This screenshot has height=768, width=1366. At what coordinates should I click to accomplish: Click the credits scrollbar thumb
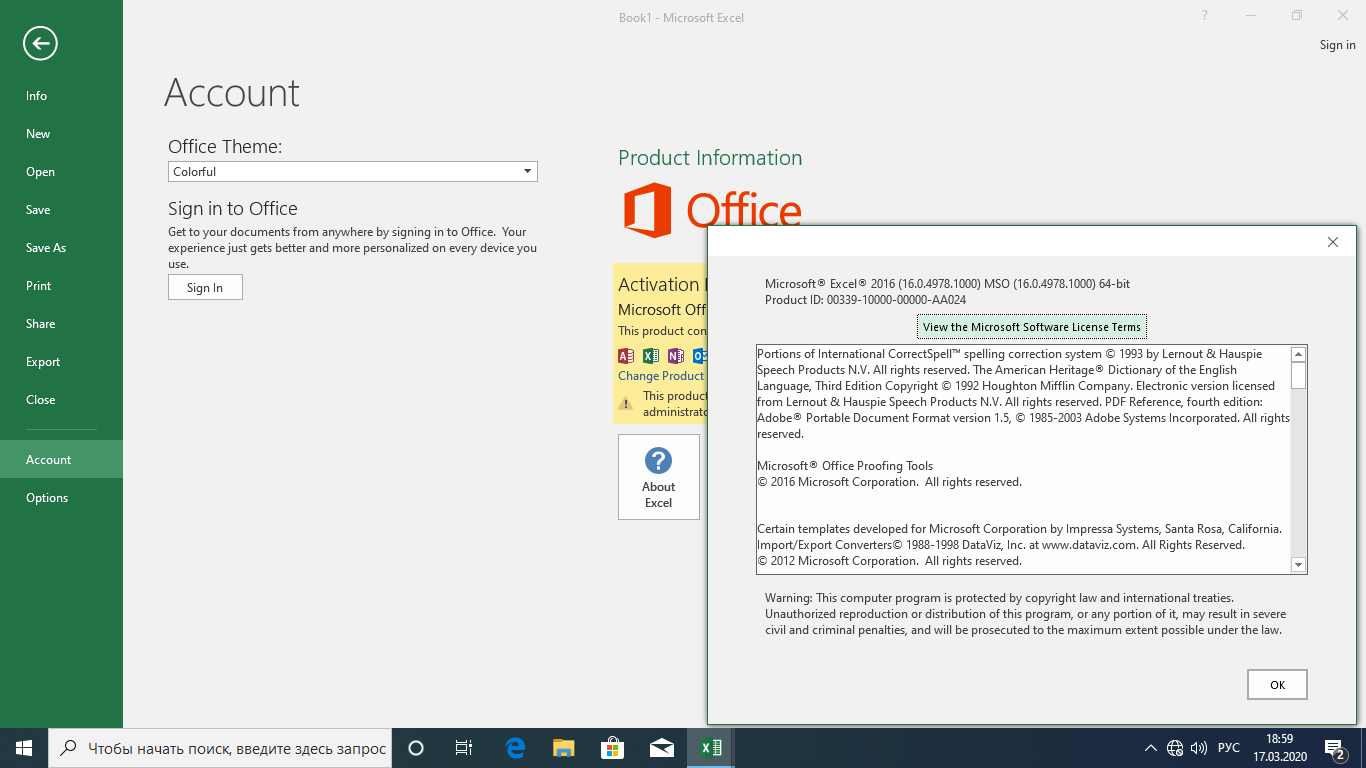(x=1298, y=376)
